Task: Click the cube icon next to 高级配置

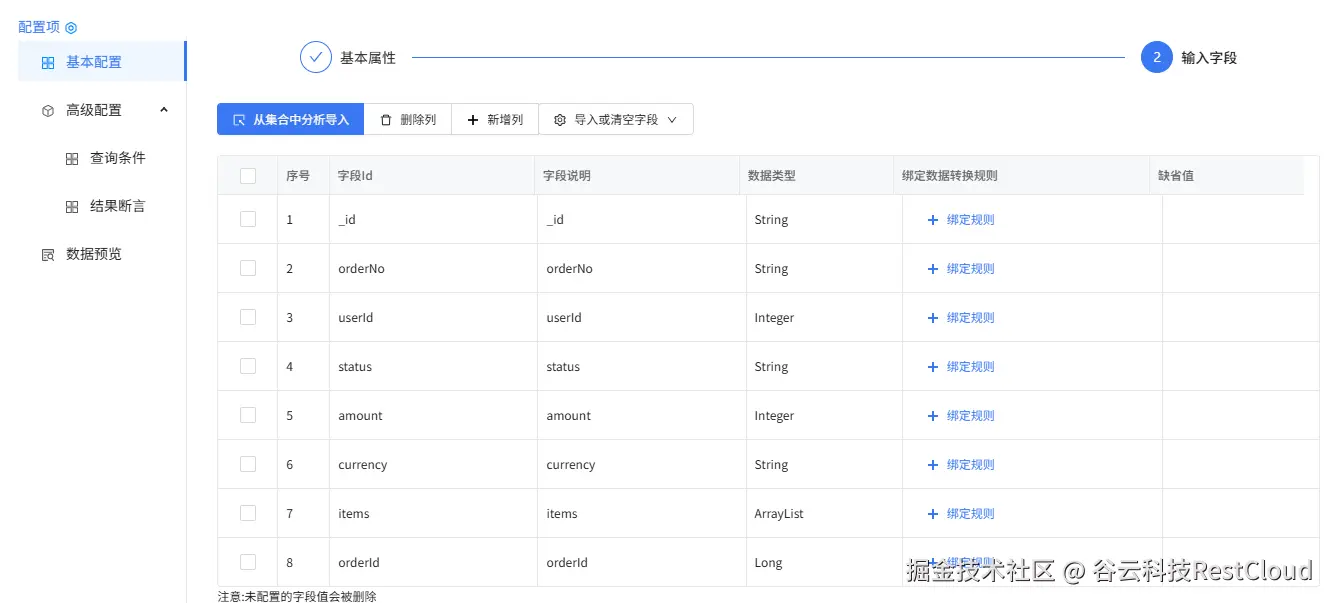Action: click(48, 111)
